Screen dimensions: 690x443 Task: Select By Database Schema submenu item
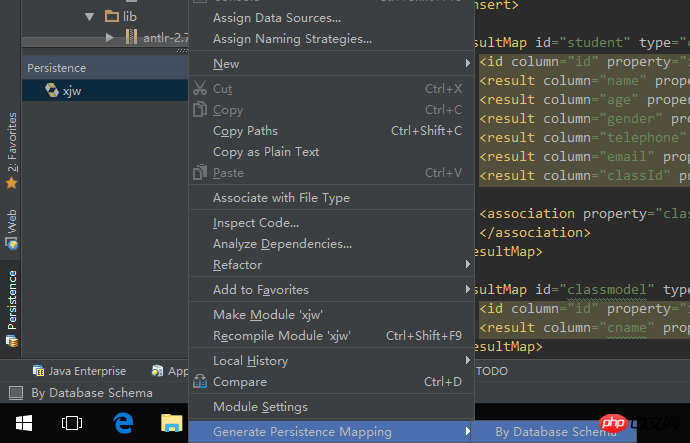pyautogui.click(x=555, y=432)
